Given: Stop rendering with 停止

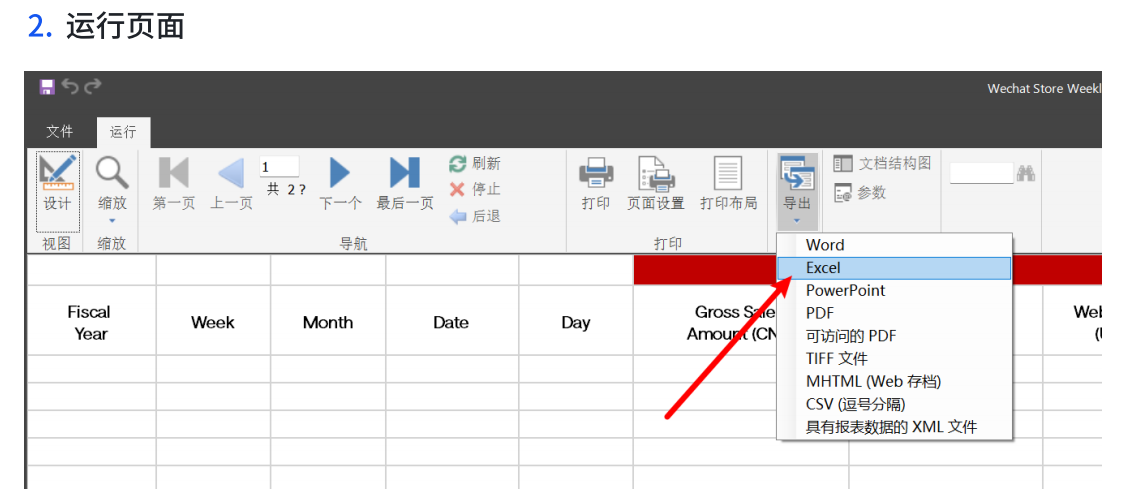Looking at the screenshot, I should pos(475,189).
